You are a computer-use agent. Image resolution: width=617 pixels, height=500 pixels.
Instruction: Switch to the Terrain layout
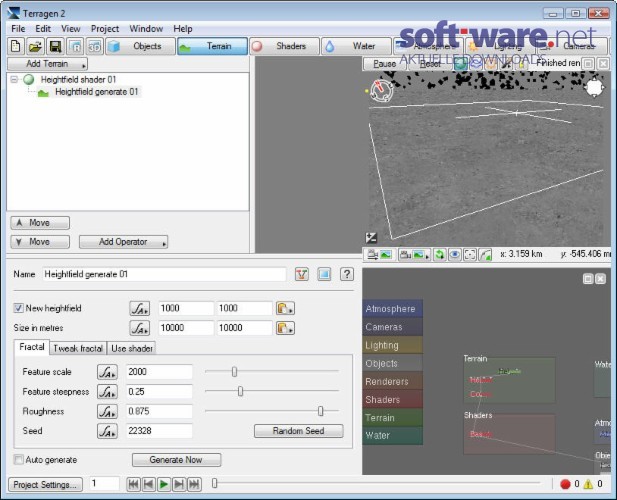212,46
